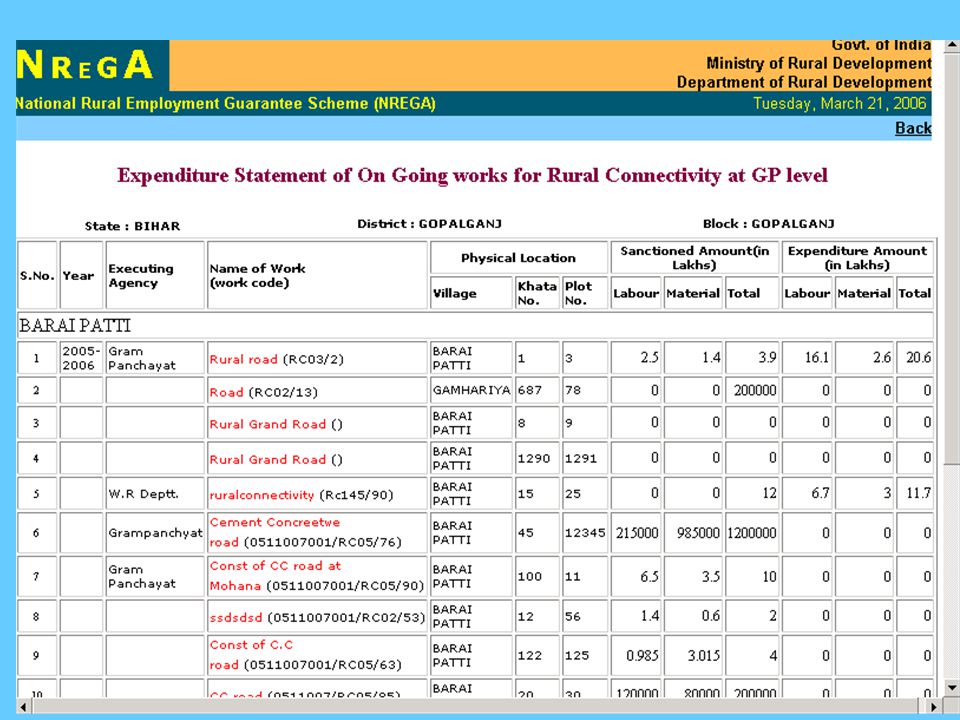This screenshot has width=960, height=720.
Task: Open the Const of CC road at Mohana link
Action: click(x=275, y=576)
